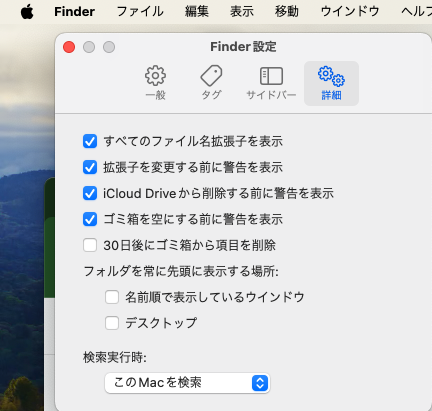Viewport: 432px width, 411px height.
Task: Open the 編集 menu
Action: pyautogui.click(x=197, y=12)
